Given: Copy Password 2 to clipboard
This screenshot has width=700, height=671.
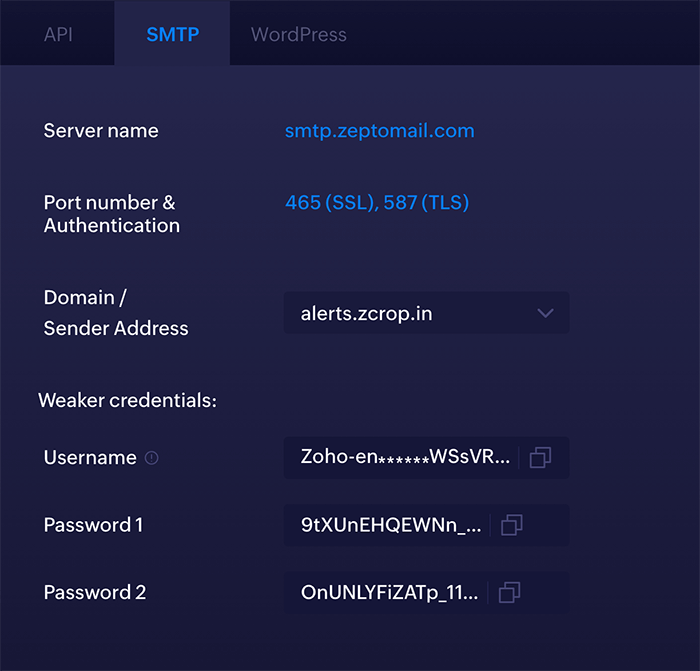Looking at the screenshot, I should click(509, 592).
